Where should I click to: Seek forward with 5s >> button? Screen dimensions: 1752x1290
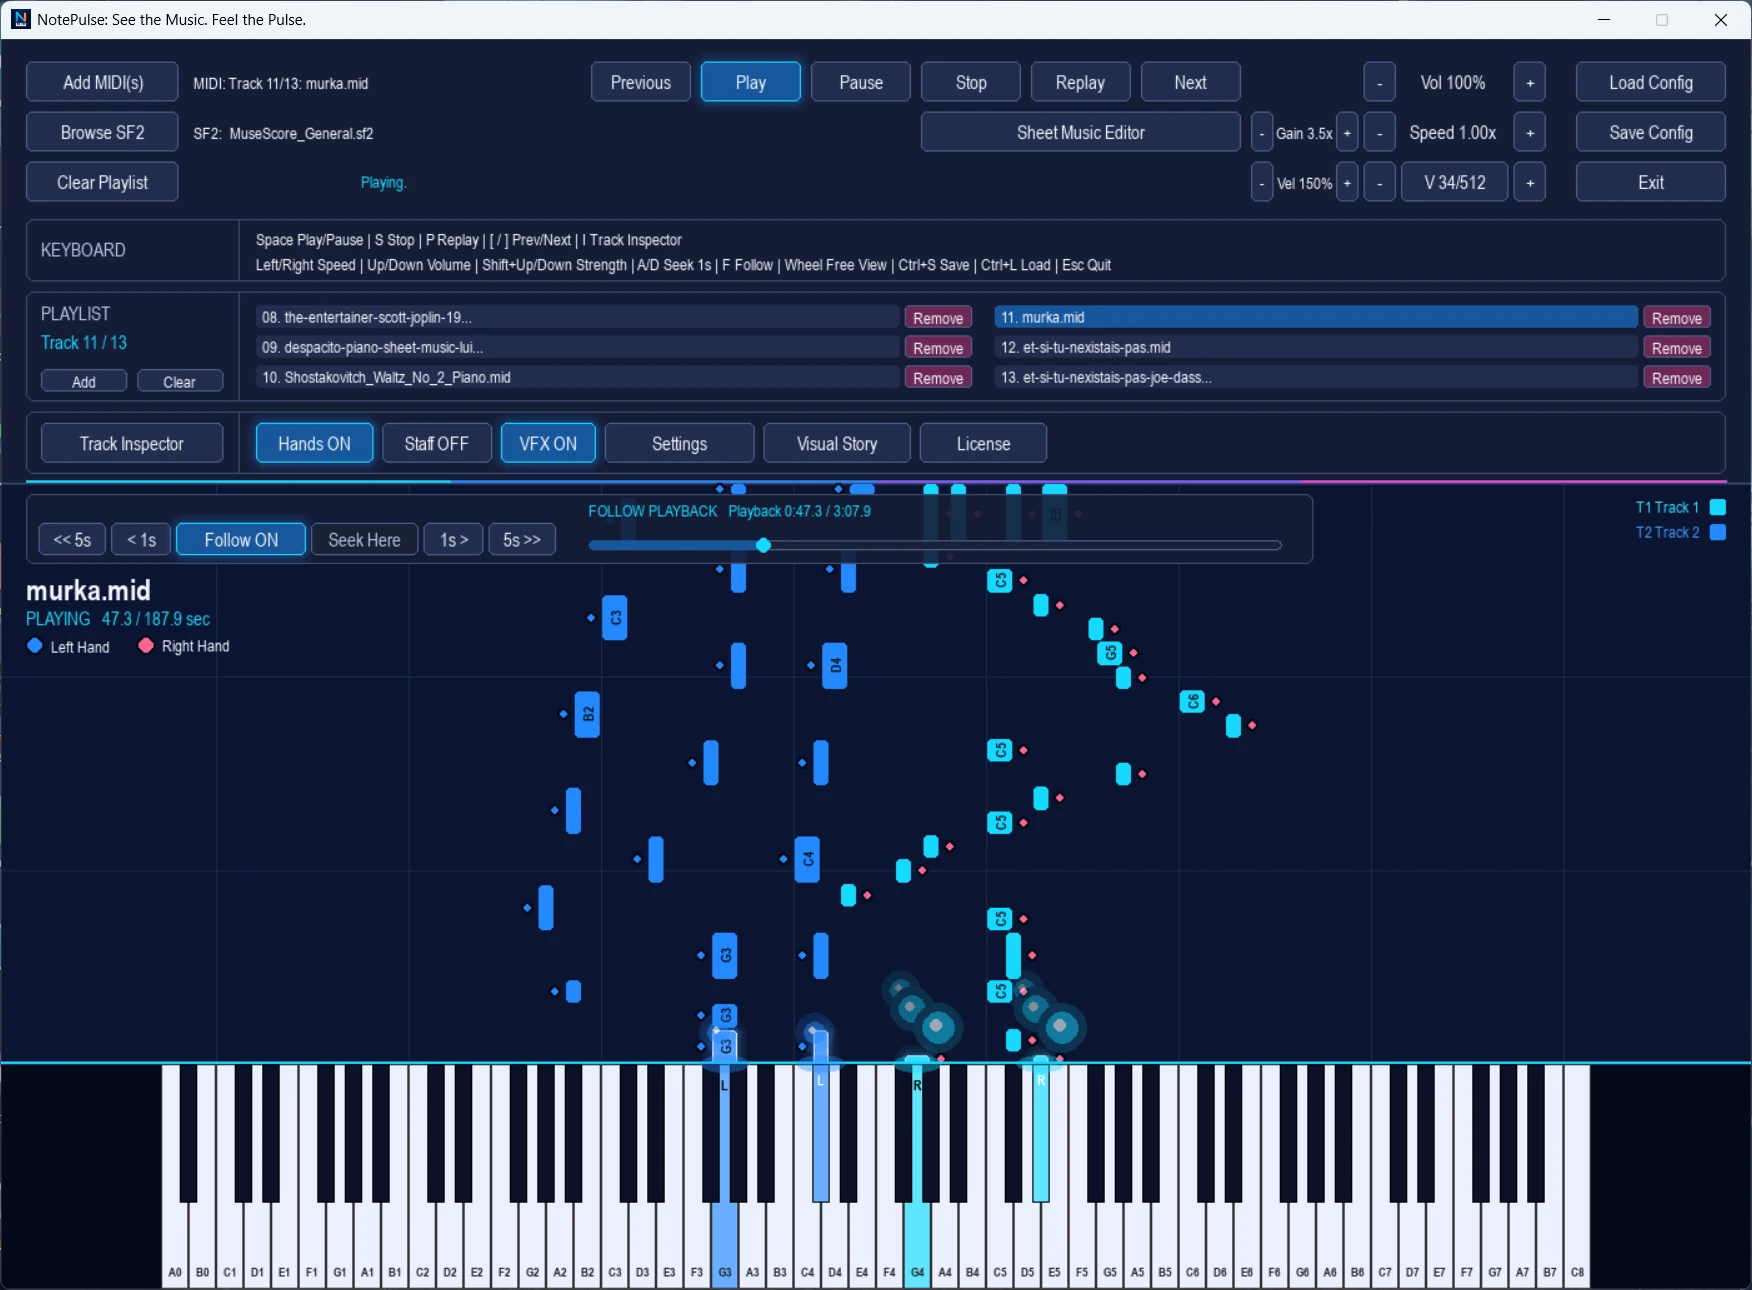tap(522, 539)
